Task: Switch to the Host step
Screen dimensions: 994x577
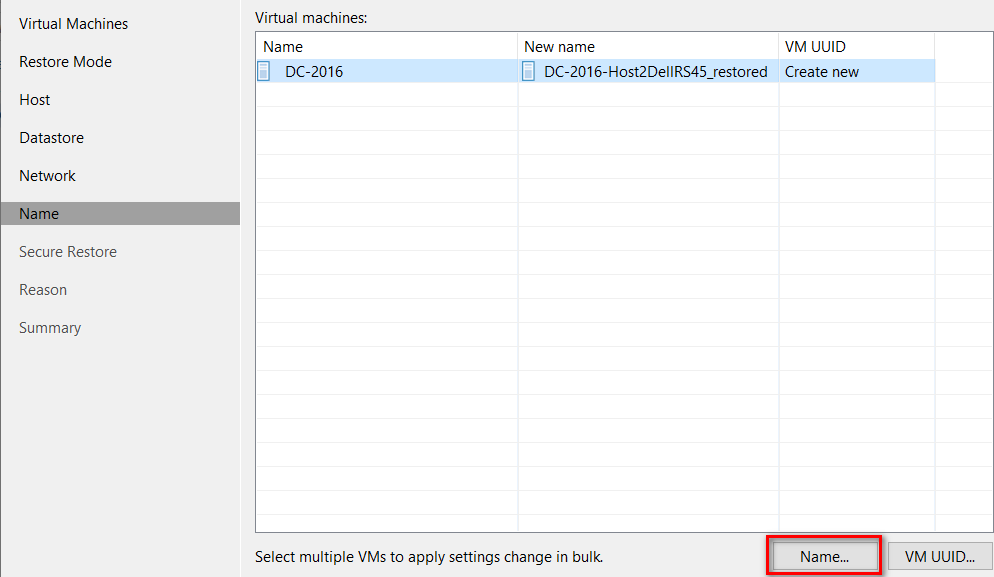Action: pos(34,100)
